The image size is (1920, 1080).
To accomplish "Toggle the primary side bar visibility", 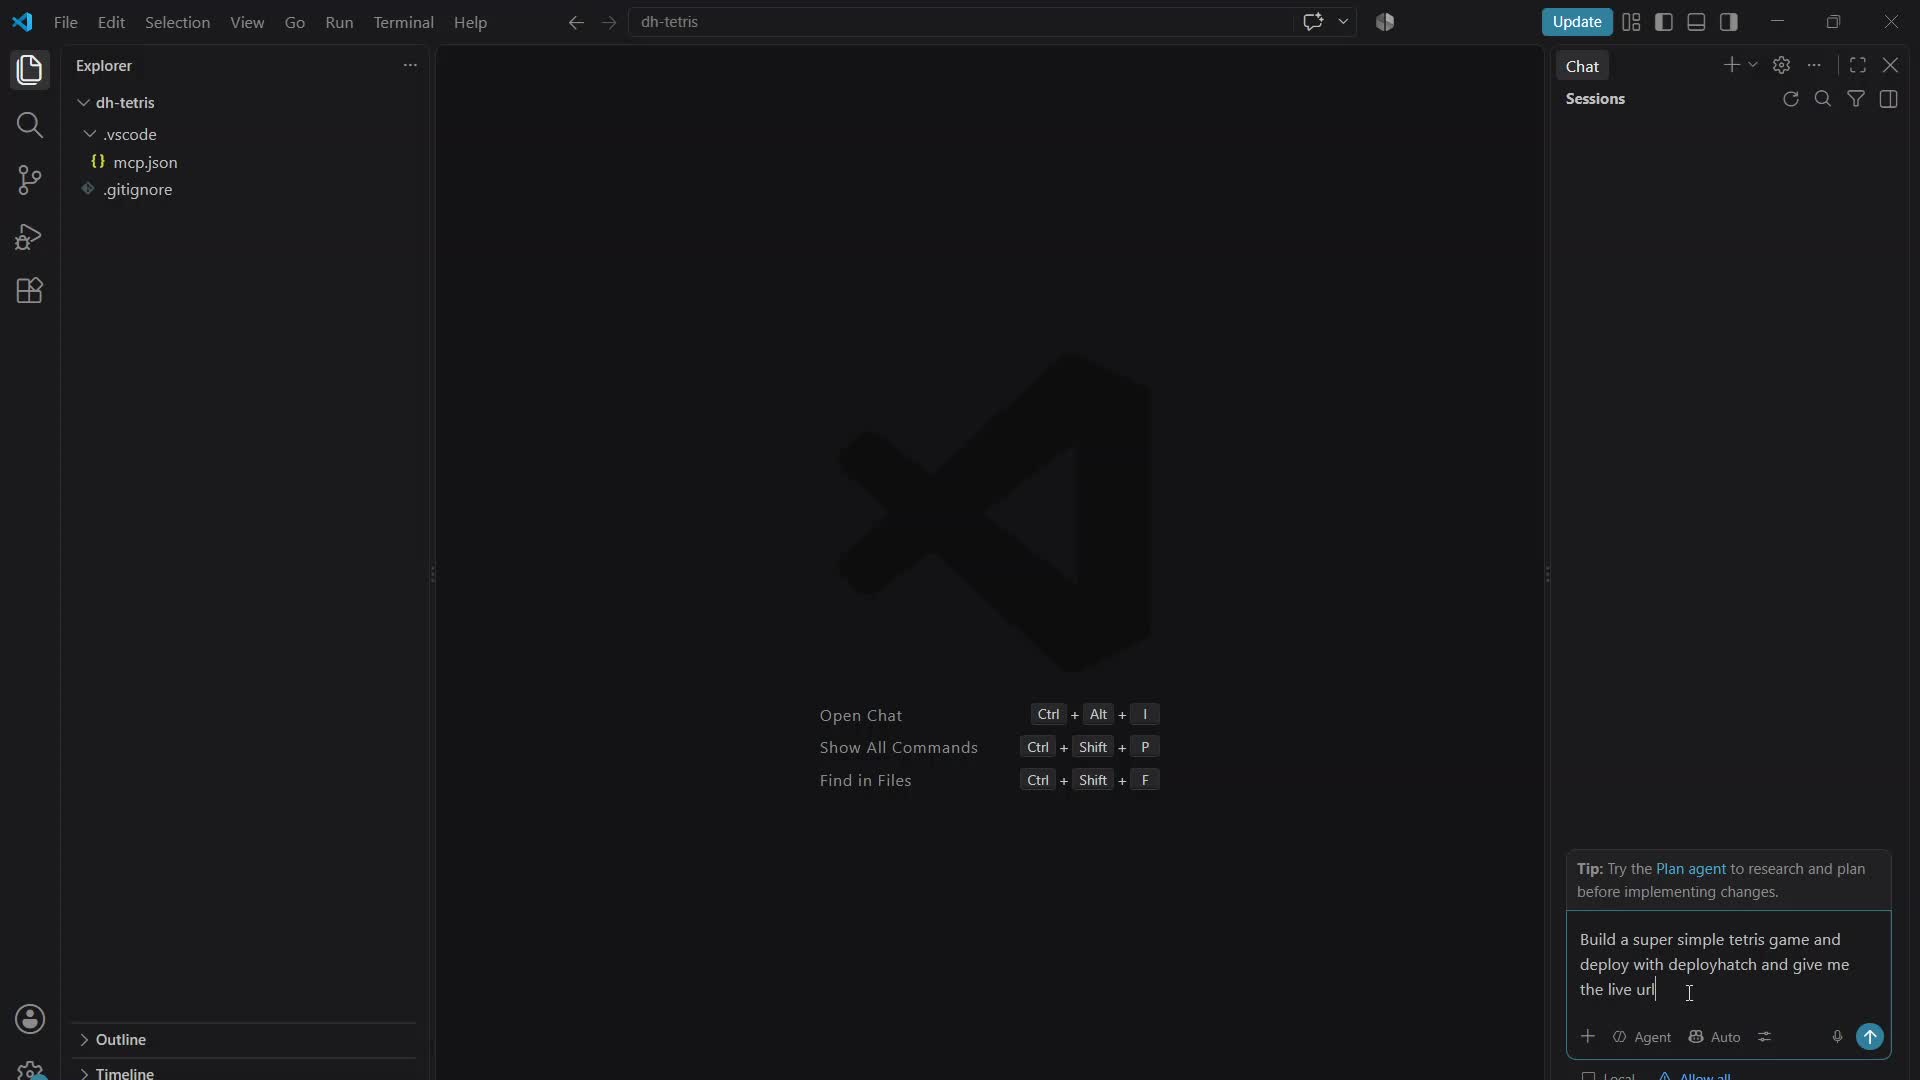I will point(1664,22).
